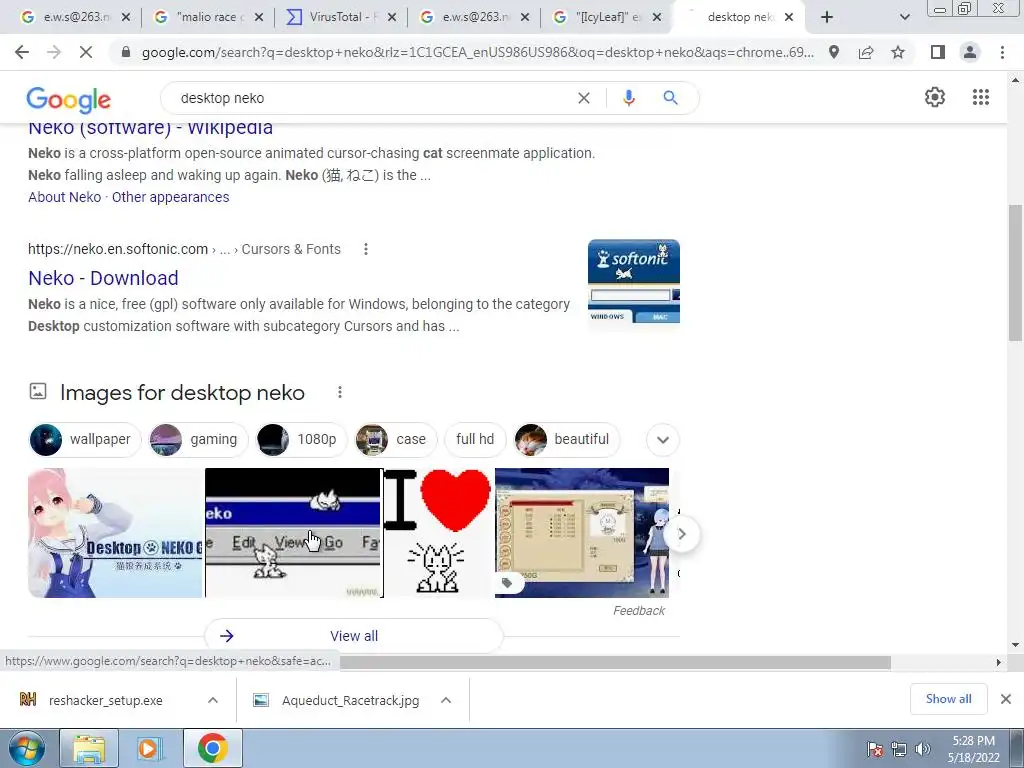Viewport: 1024px width, 768px height.
Task: Open a new browser tab
Action: [x=827, y=17]
